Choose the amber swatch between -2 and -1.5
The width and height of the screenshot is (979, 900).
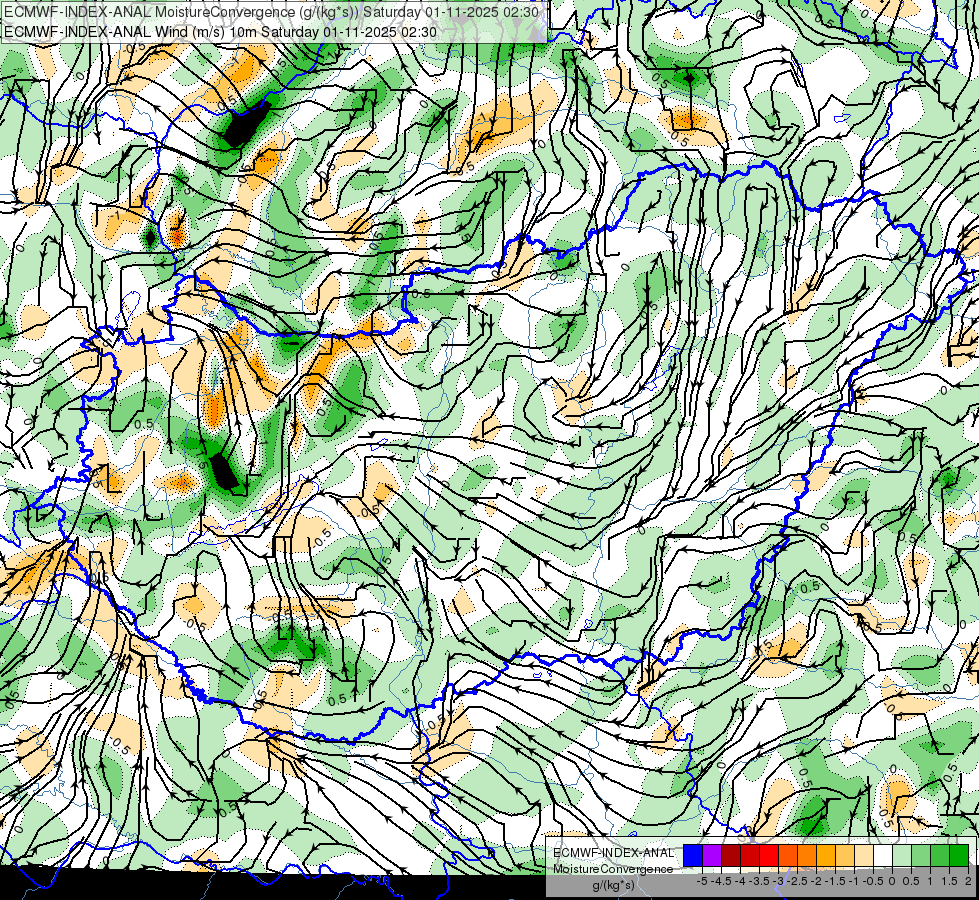826,856
